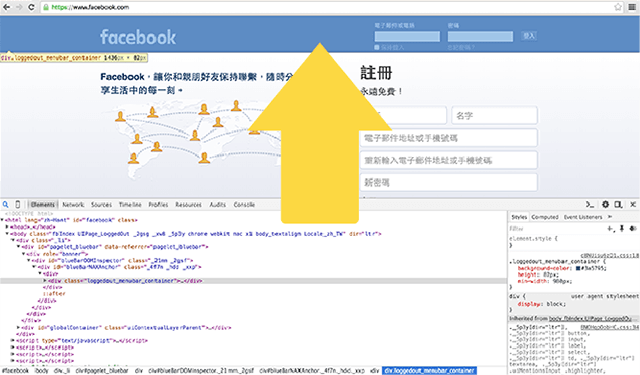Click the 新密碼 new password field

(449, 182)
